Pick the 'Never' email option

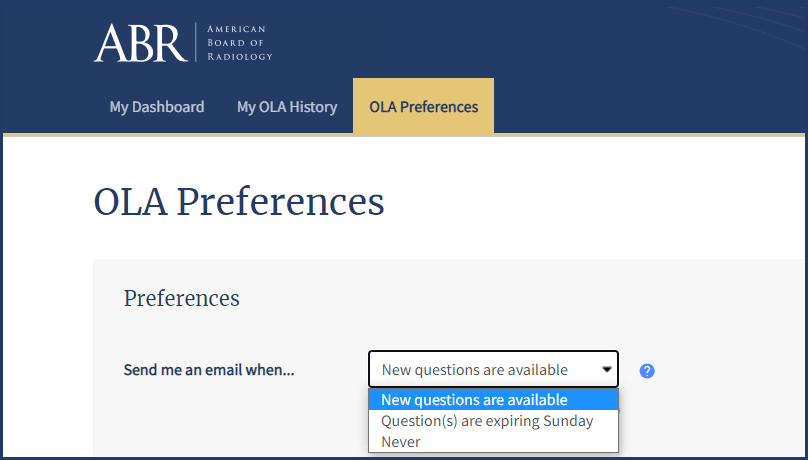click(401, 442)
